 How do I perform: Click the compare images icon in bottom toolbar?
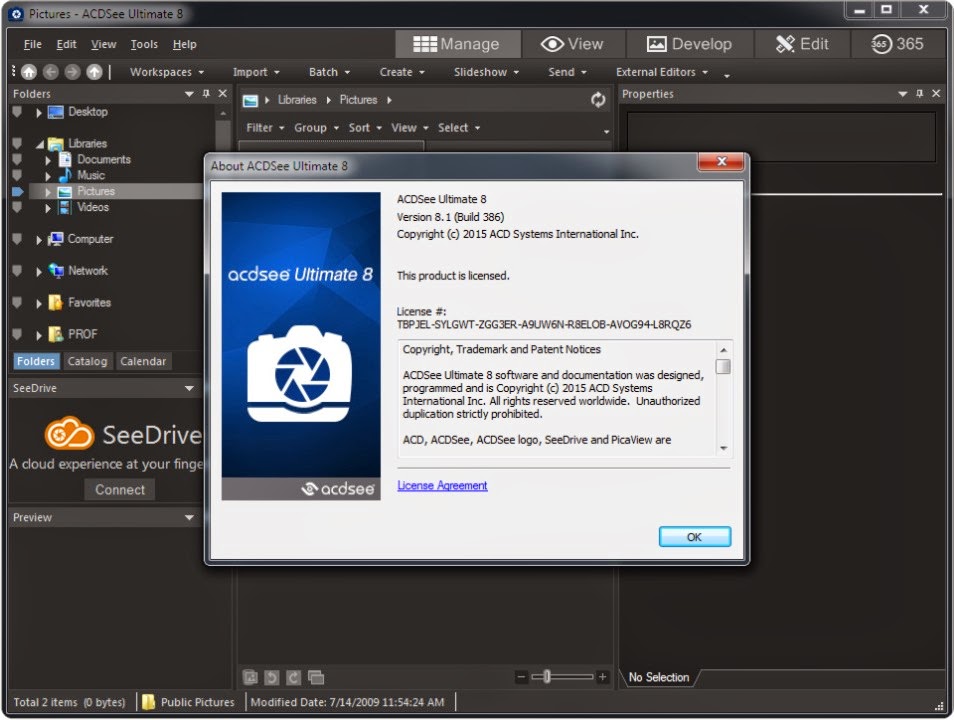coord(316,677)
